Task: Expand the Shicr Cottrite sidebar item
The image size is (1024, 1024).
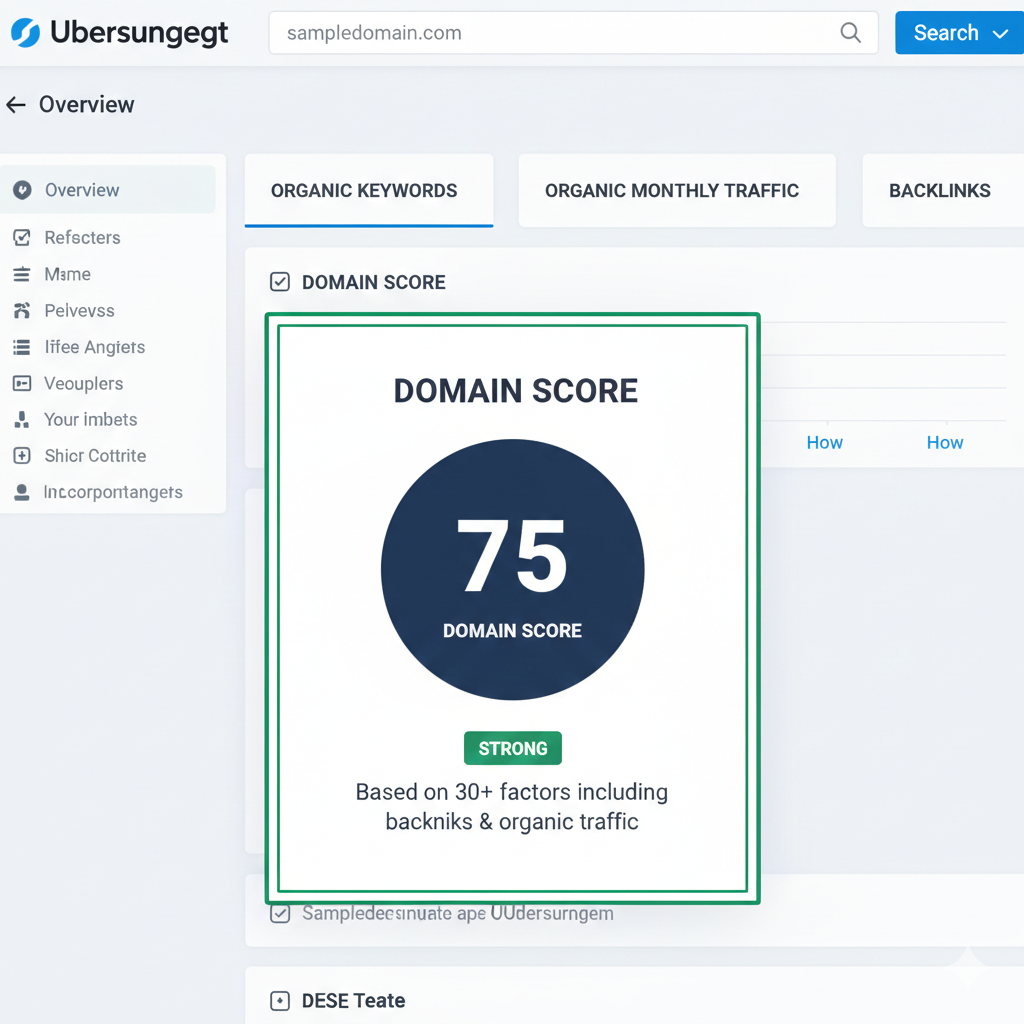Action: tap(21, 456)
